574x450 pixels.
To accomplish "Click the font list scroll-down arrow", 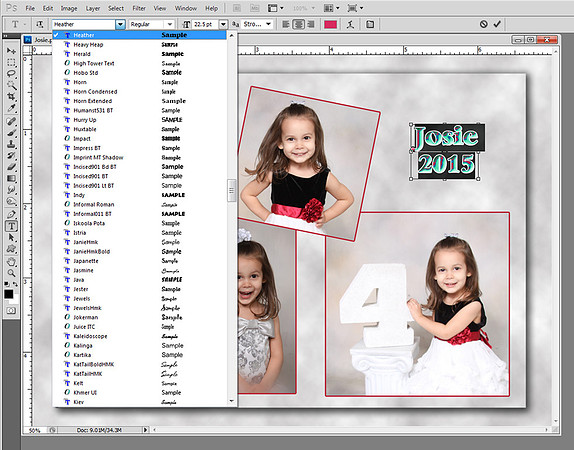I will [231, 401].
